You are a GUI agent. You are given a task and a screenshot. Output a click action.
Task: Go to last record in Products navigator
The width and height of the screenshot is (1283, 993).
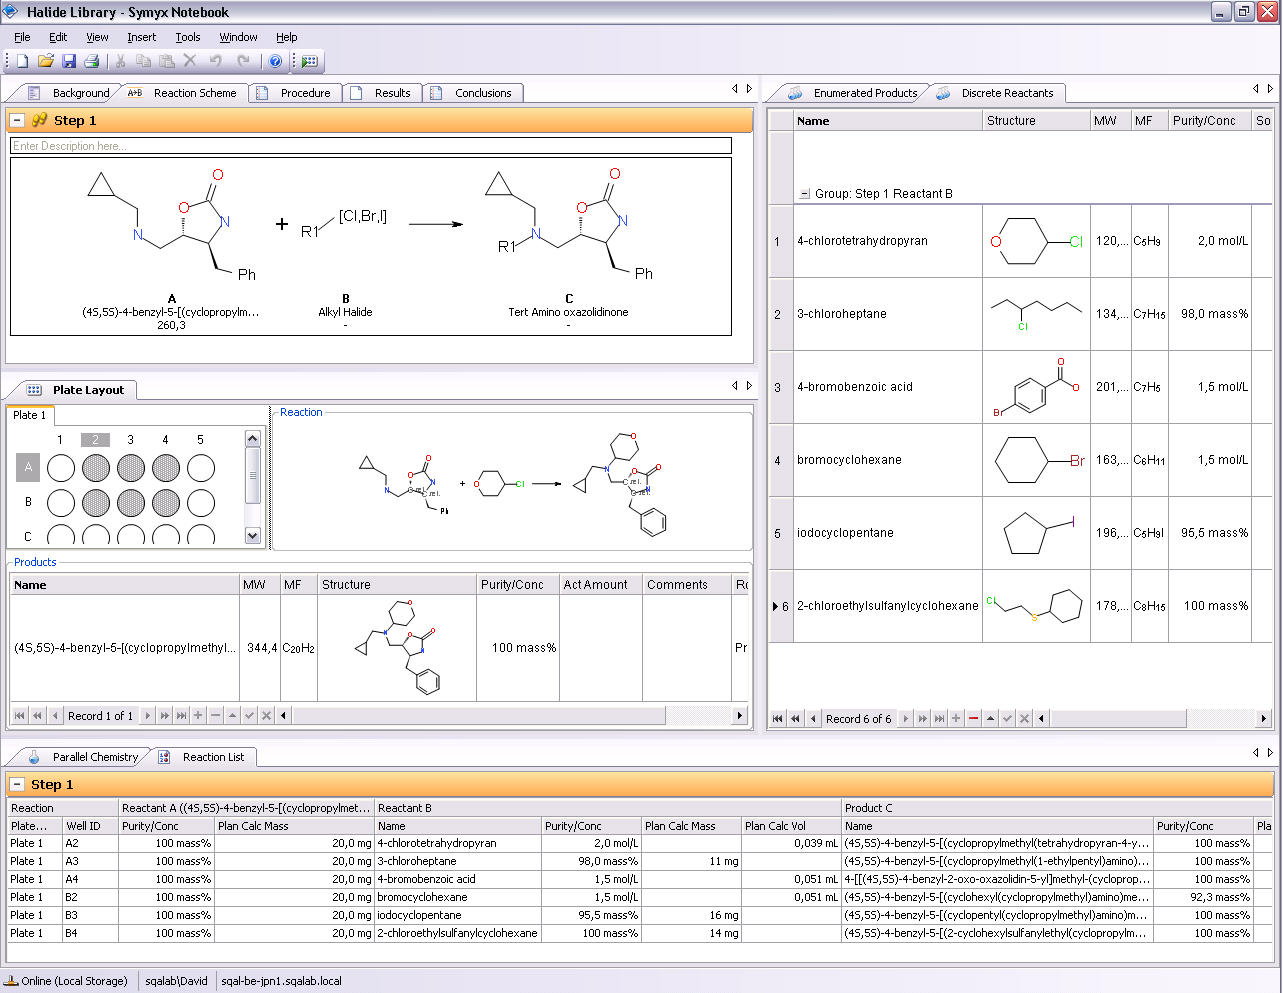tap(181, 715)
